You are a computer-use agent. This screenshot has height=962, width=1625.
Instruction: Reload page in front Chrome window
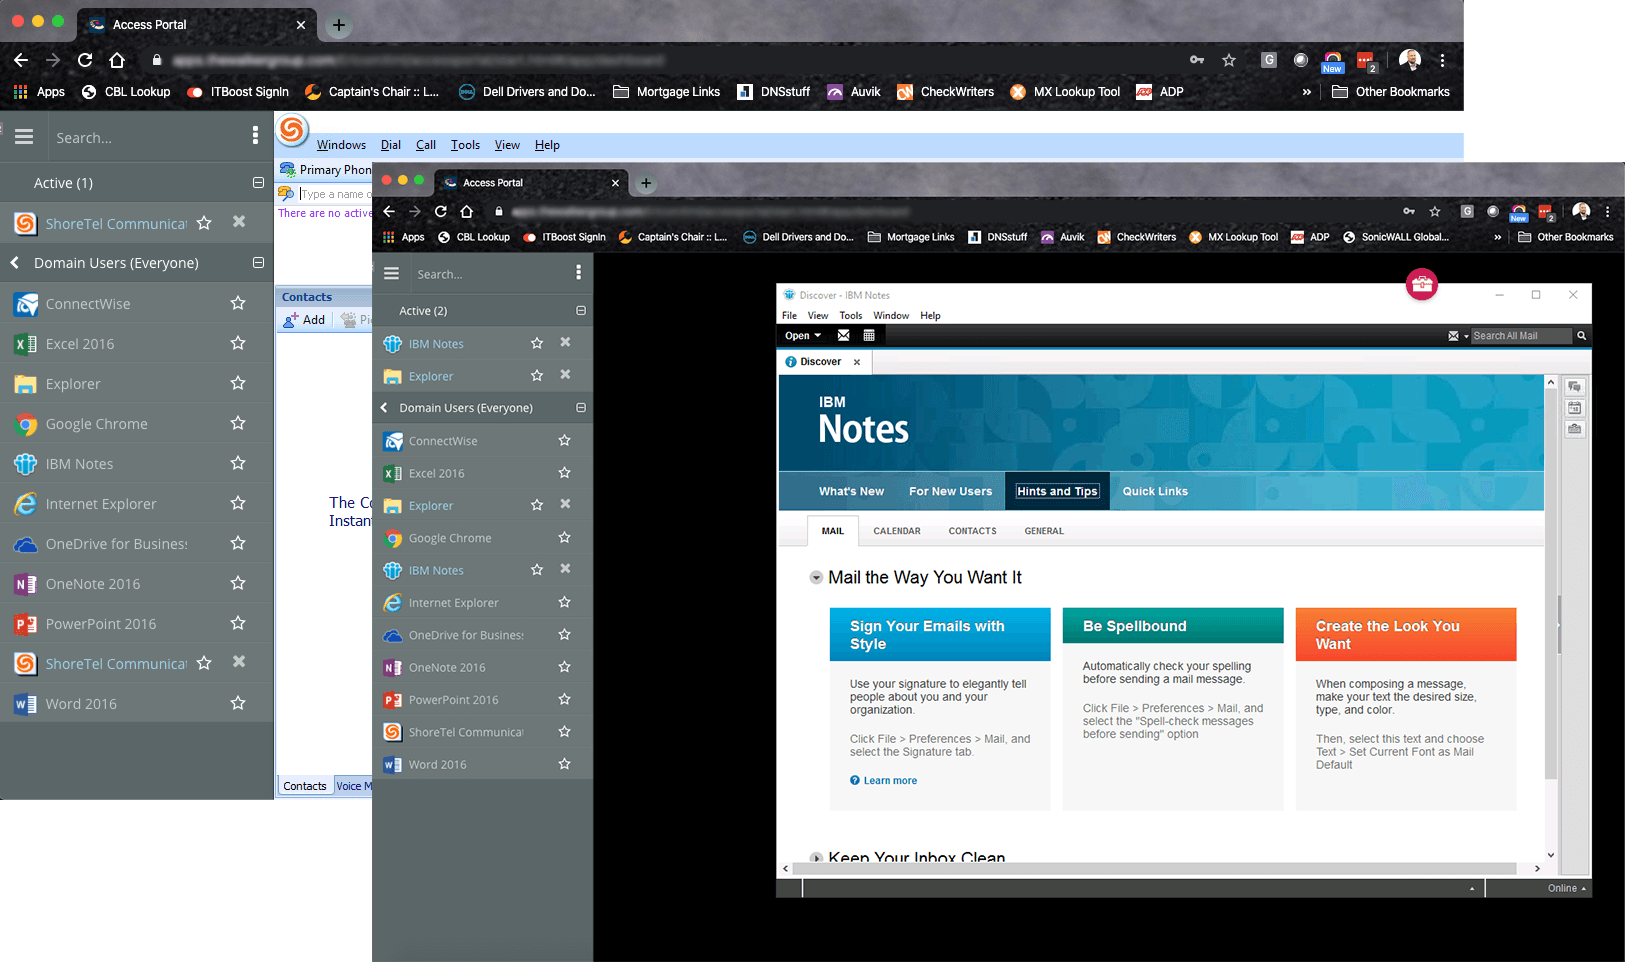point(440,211)
